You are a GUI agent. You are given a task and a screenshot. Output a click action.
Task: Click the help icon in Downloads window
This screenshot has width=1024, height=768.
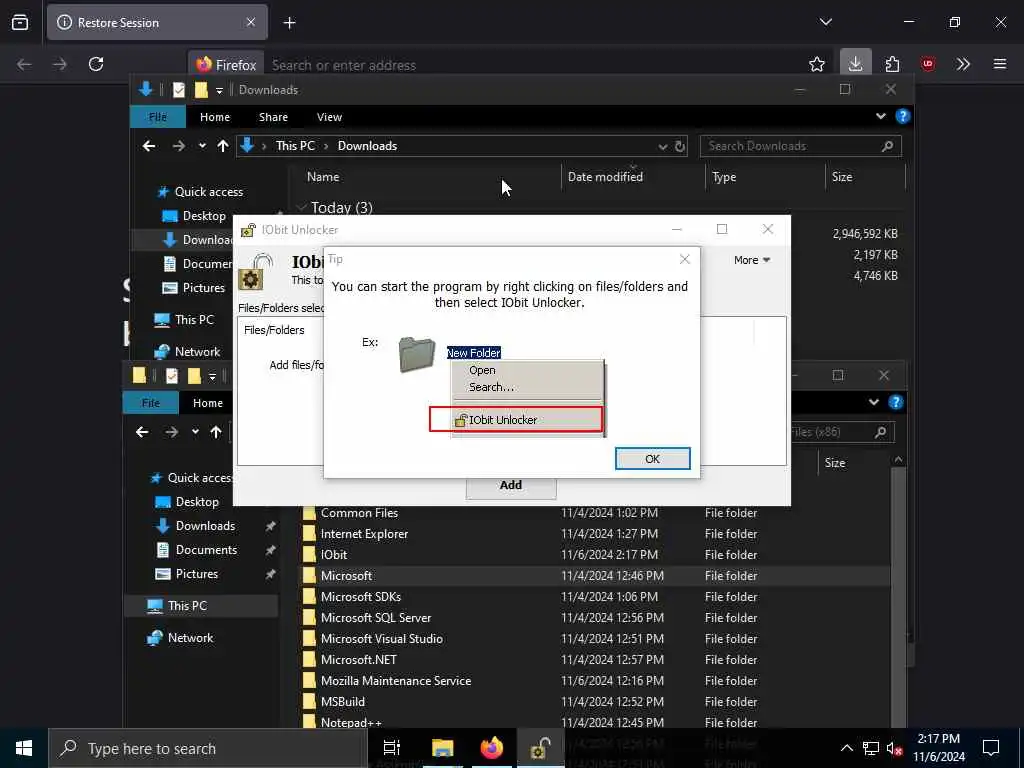pyautogui.click(x=903, y=116)
